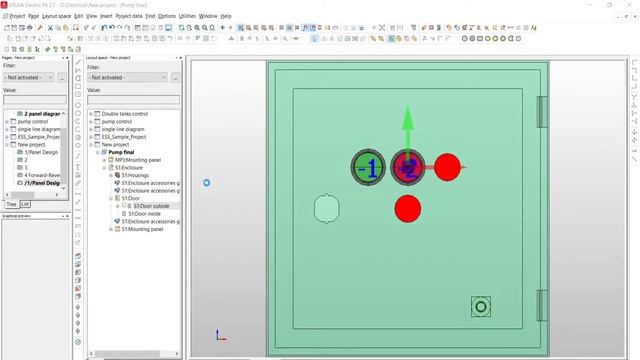Select the line drawing tool in vertical toolbar
This screenshot has height=360, width=640.
click(x=78, y=62)
